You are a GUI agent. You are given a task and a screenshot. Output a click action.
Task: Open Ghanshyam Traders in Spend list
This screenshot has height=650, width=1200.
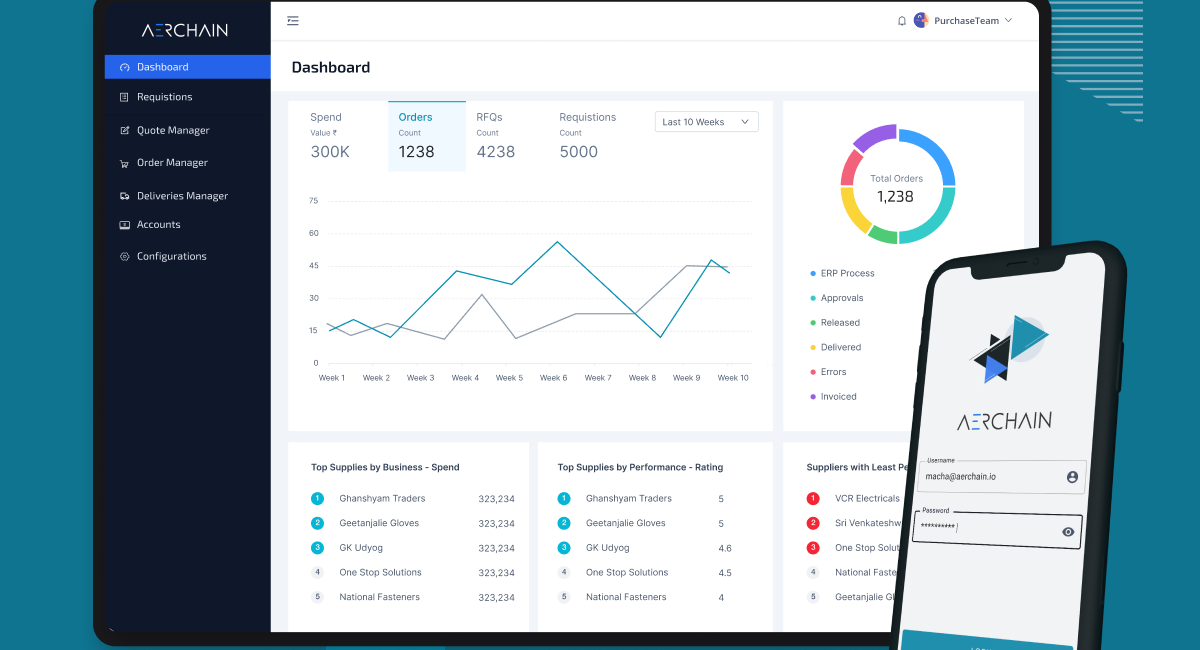tap(382, 498)
